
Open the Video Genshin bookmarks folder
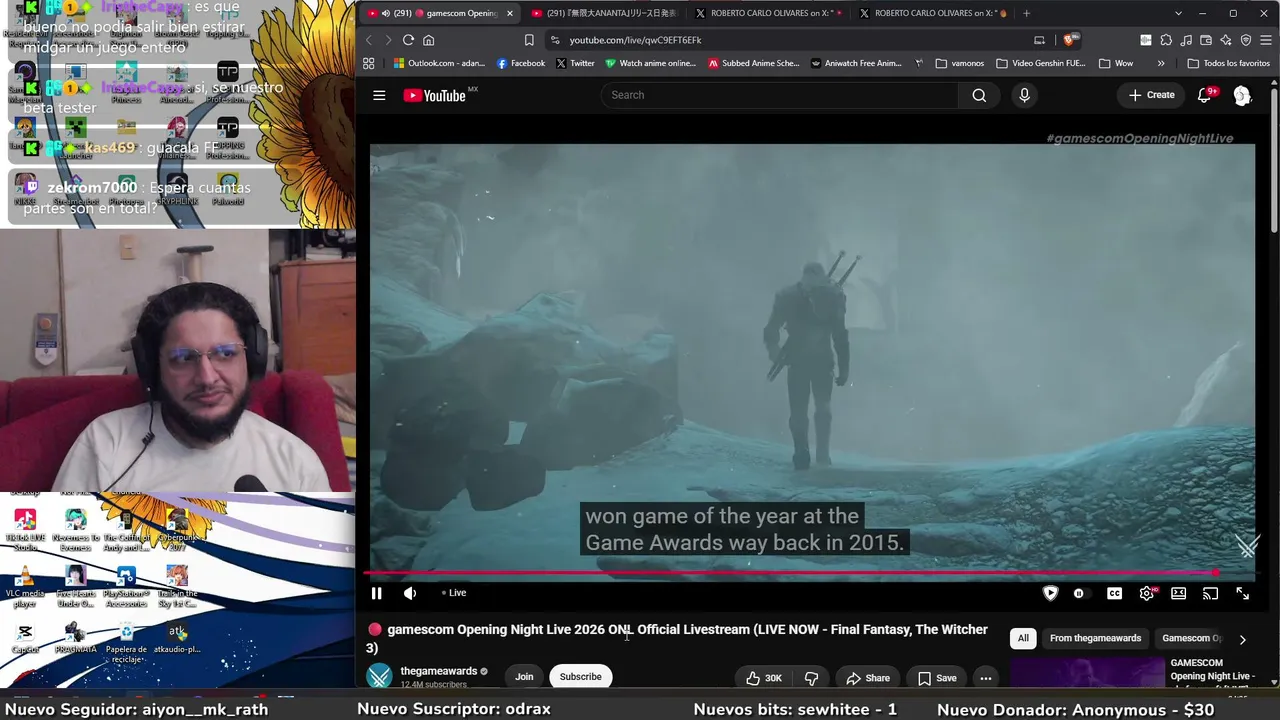pos(1041,63)
